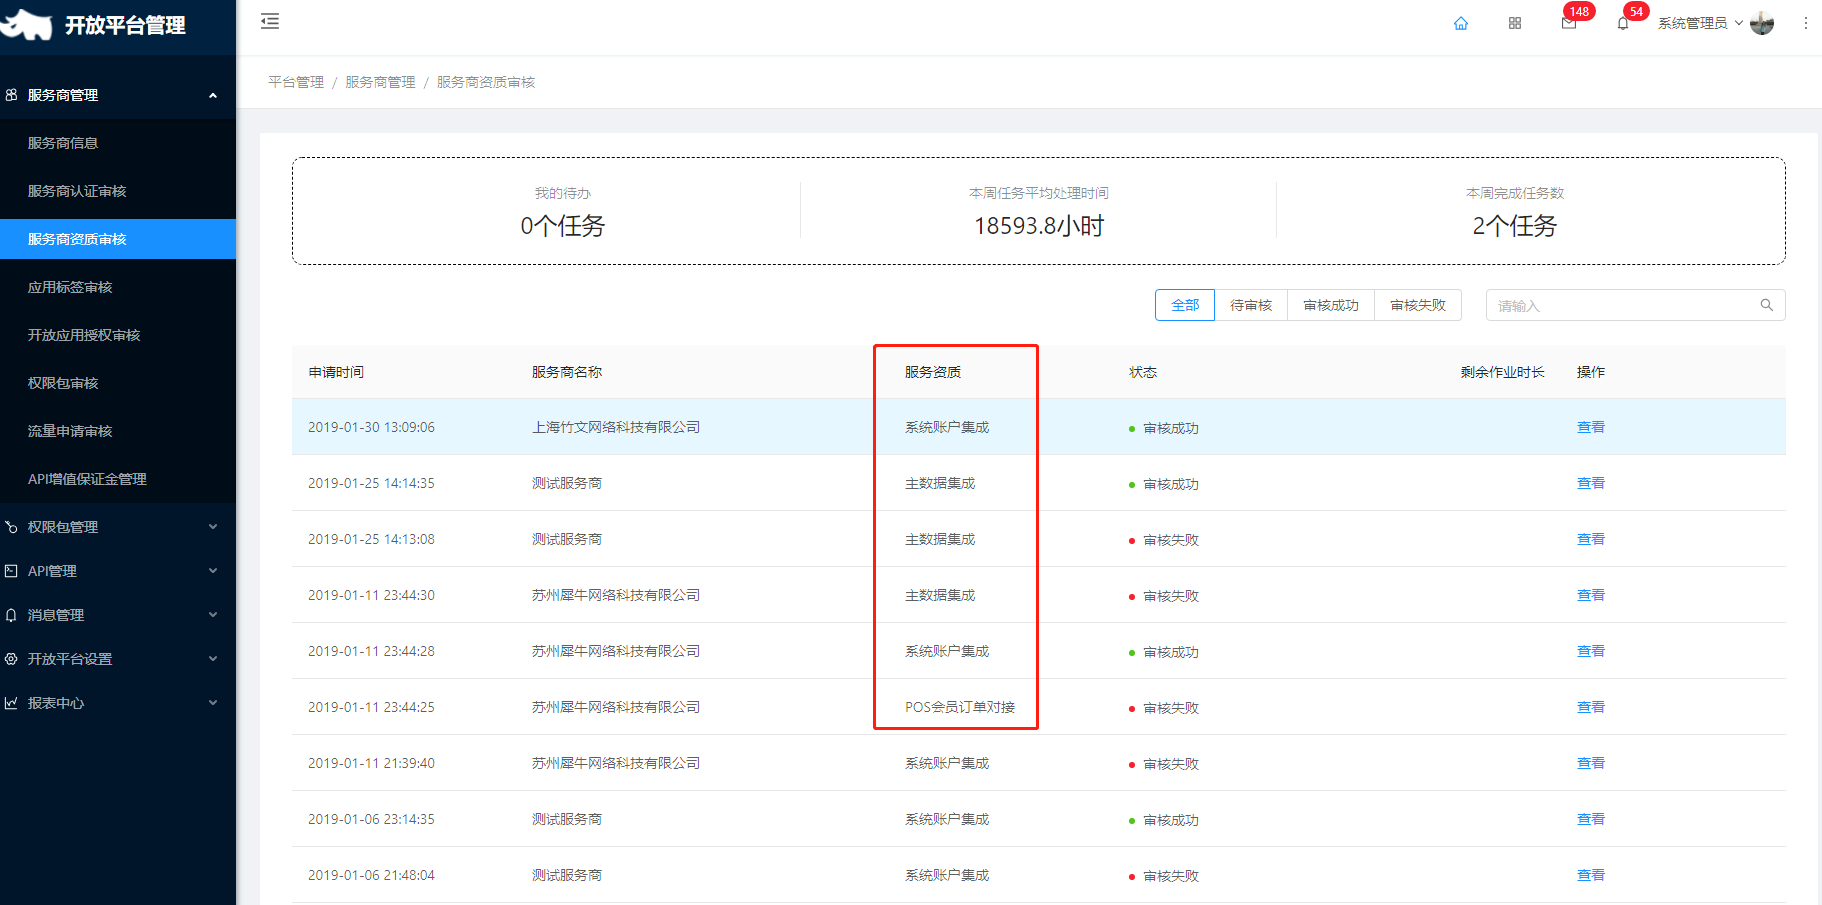The width and height of the screenshot is (1822, 905).
Task: Click the search magnifier icon
Action: (1767, 305)
